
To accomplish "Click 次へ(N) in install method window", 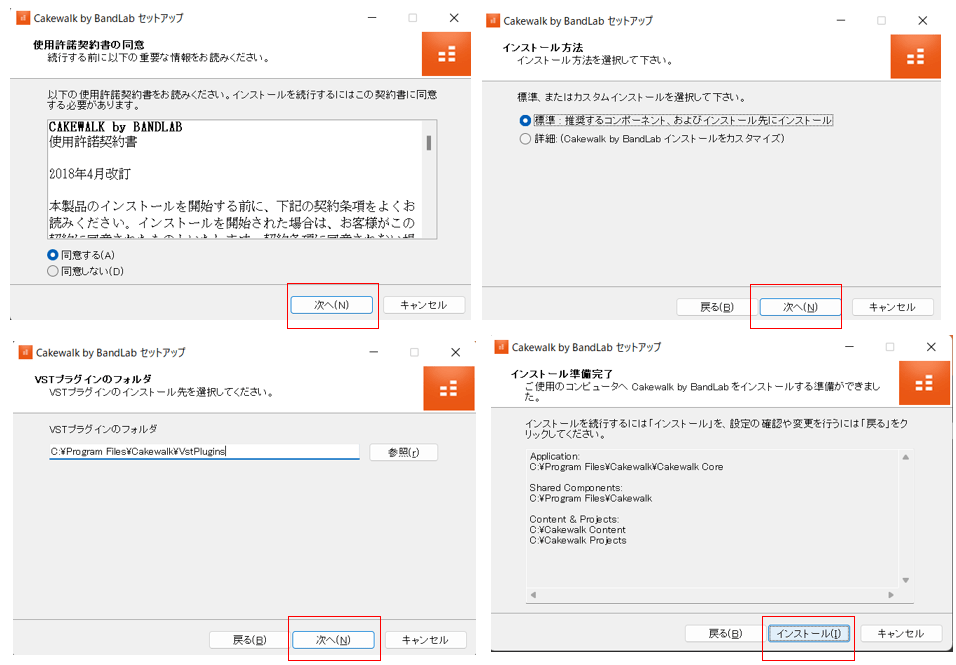I will click(800, 307).
